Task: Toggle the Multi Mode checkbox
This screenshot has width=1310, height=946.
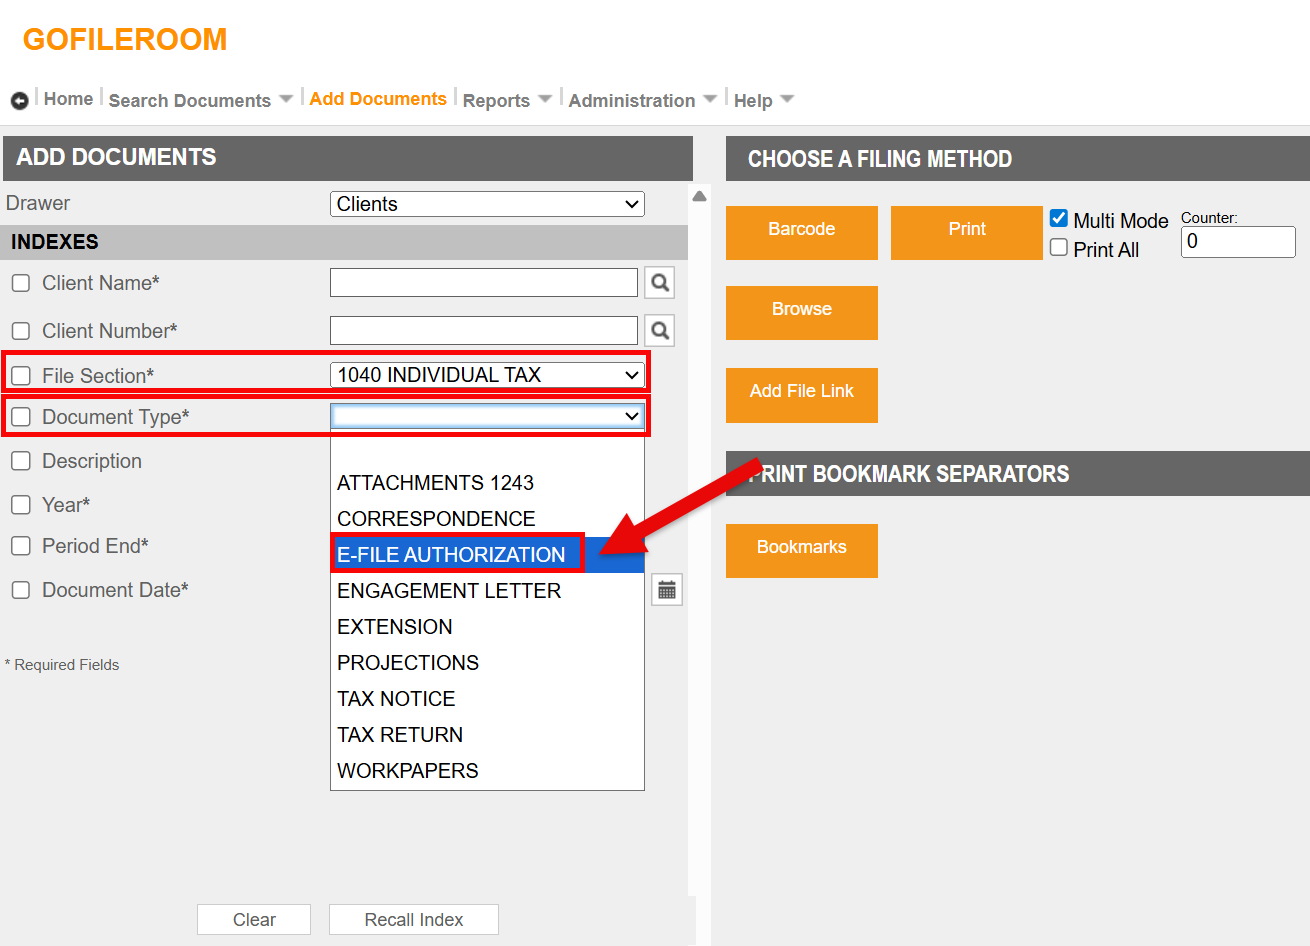Action: point(1059,219)
